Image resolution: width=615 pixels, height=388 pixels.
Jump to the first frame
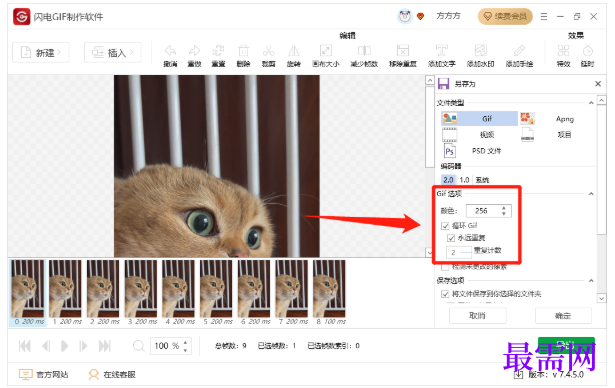25,346
